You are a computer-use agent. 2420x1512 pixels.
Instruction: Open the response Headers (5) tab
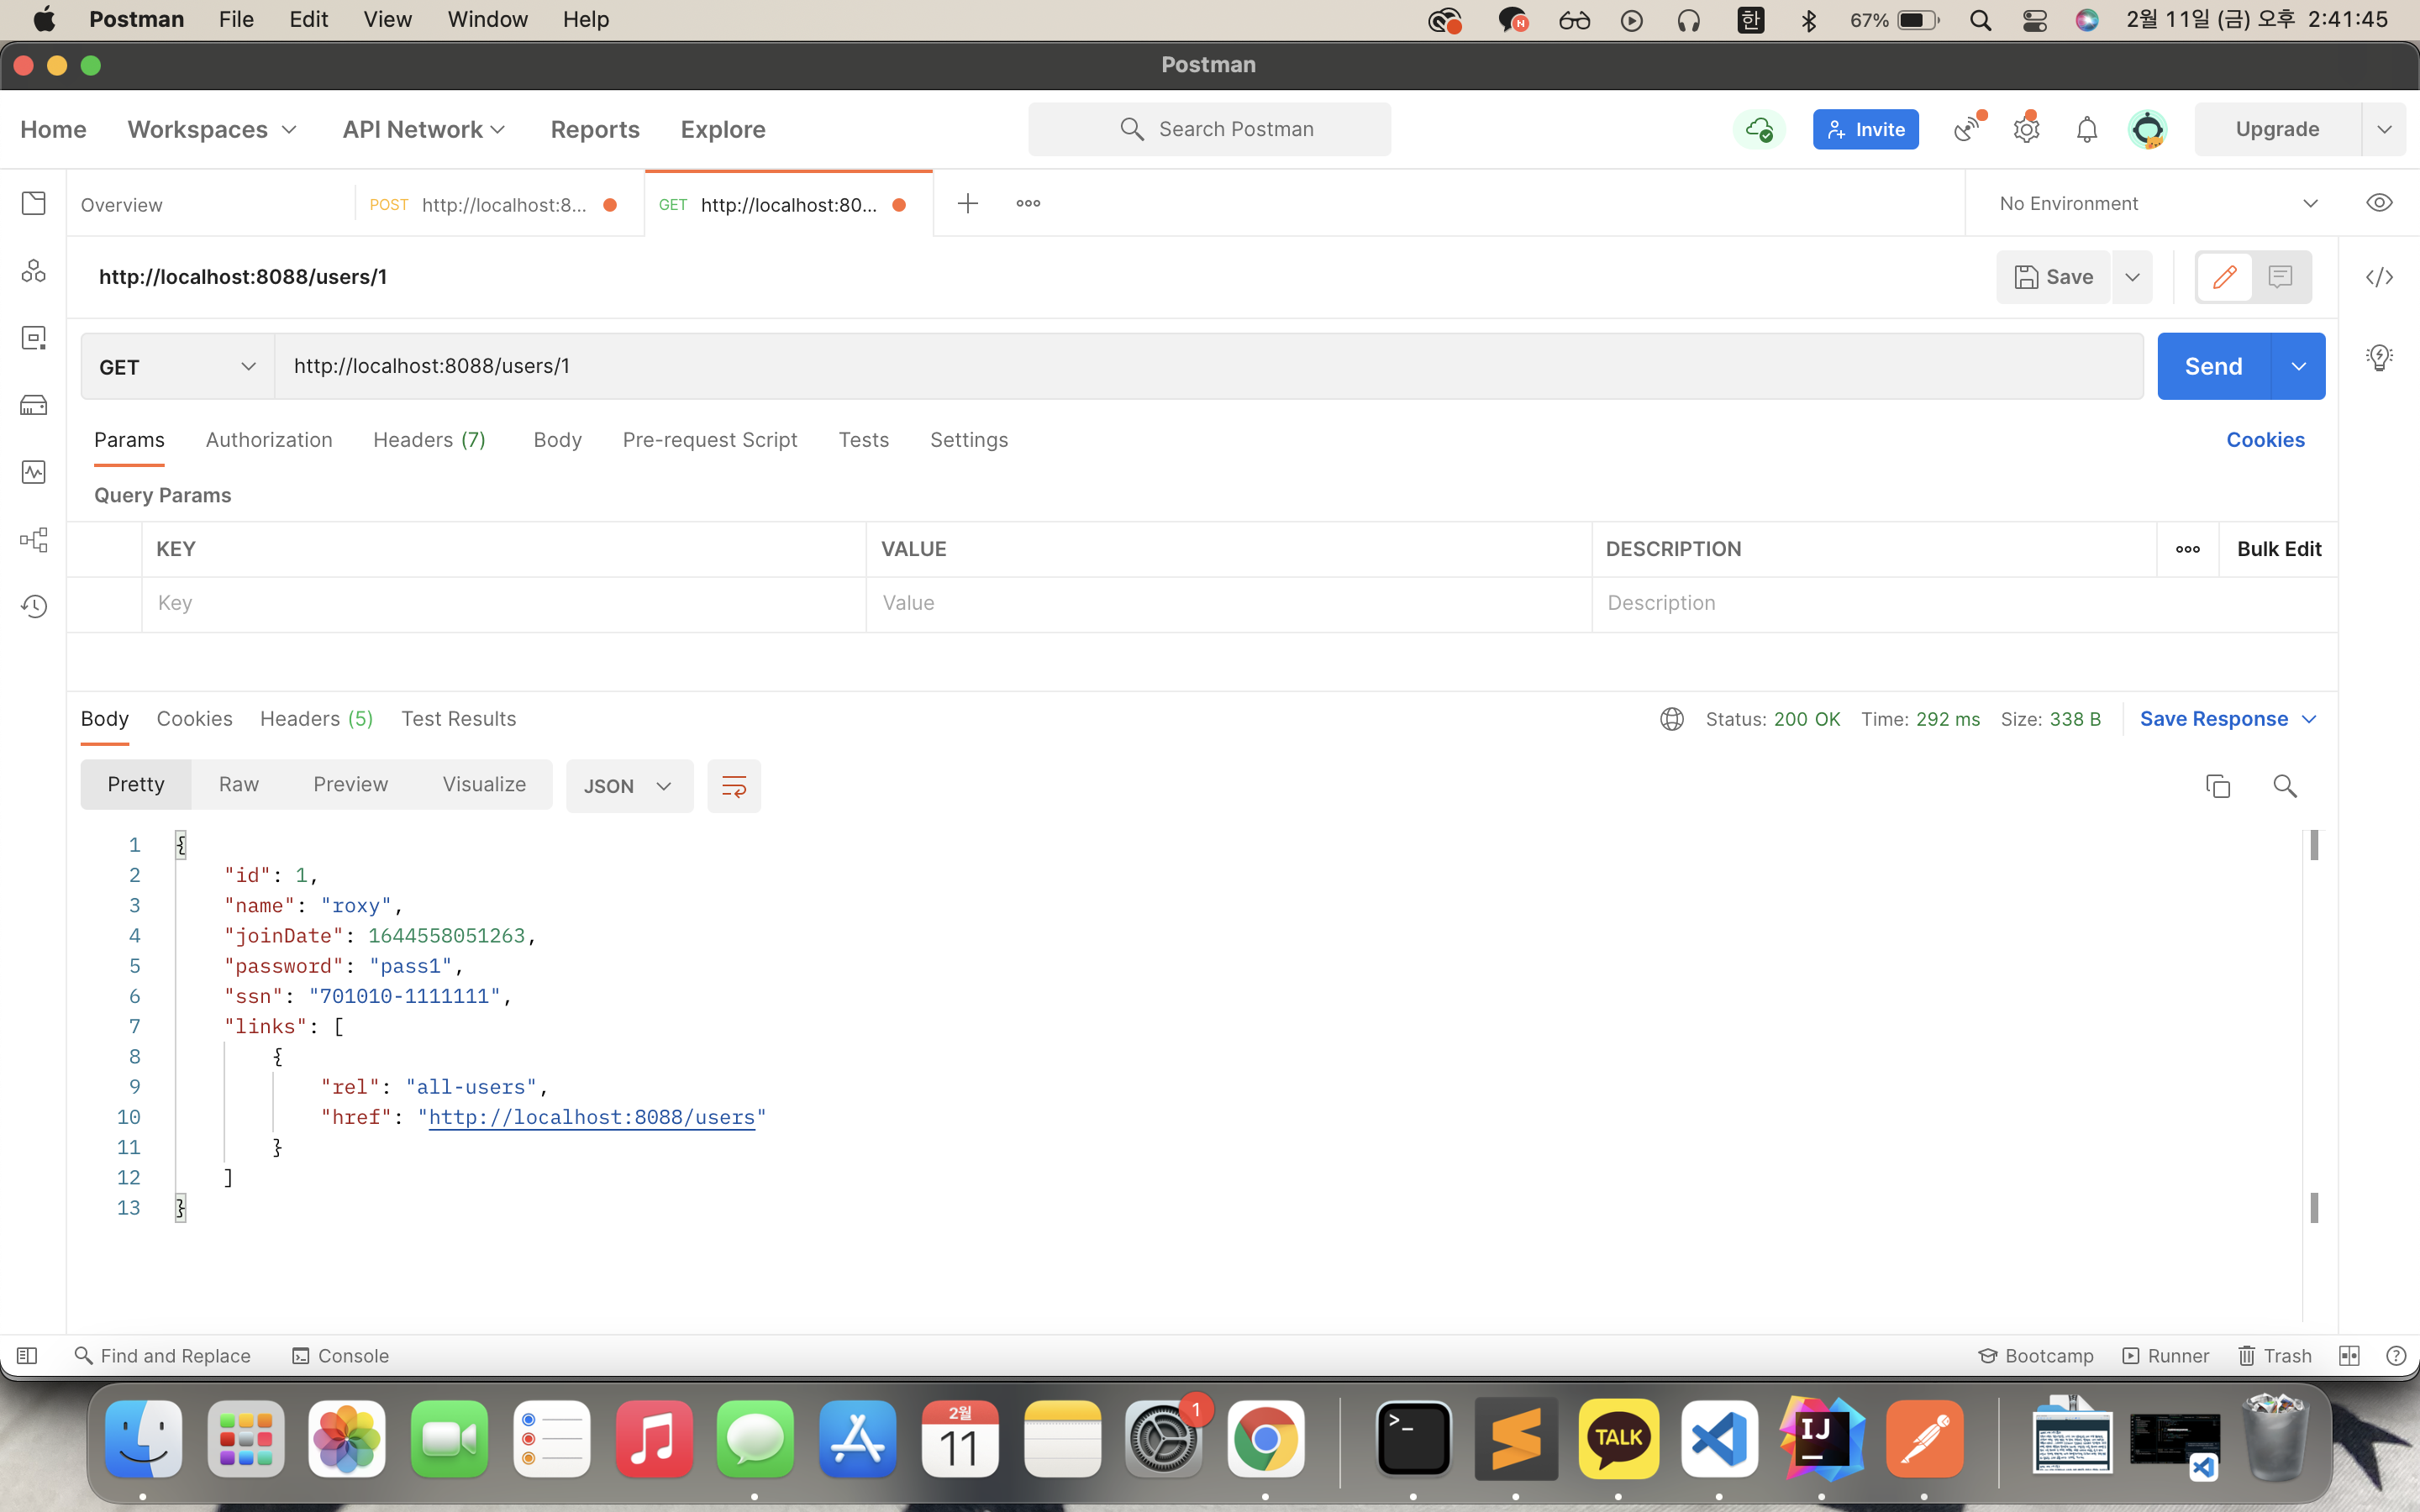click(316, 719)
